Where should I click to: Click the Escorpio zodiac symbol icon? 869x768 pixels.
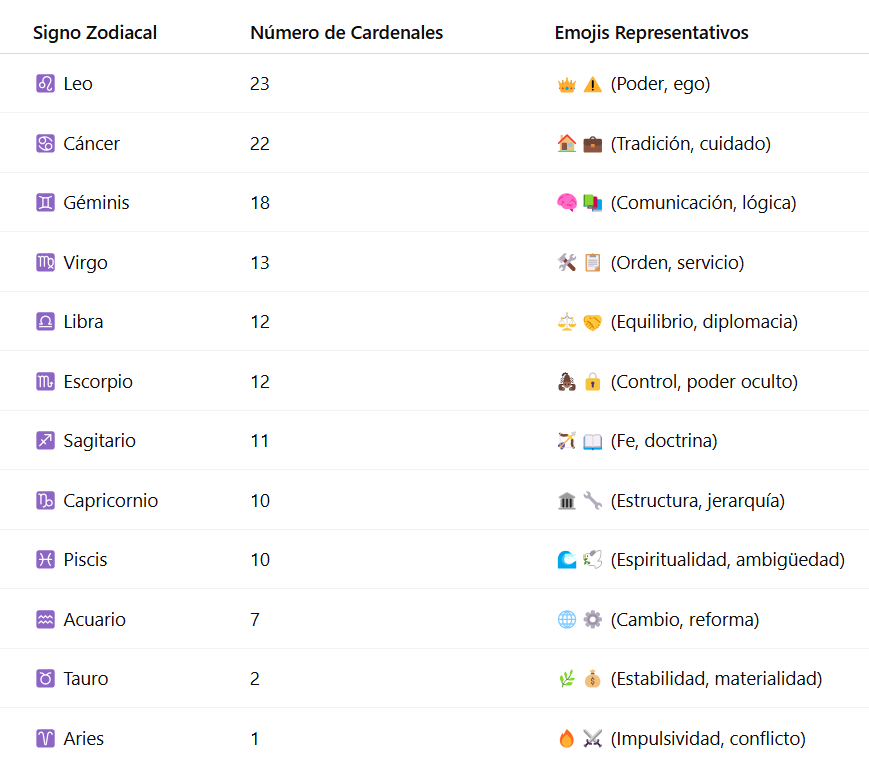(45, 381)
